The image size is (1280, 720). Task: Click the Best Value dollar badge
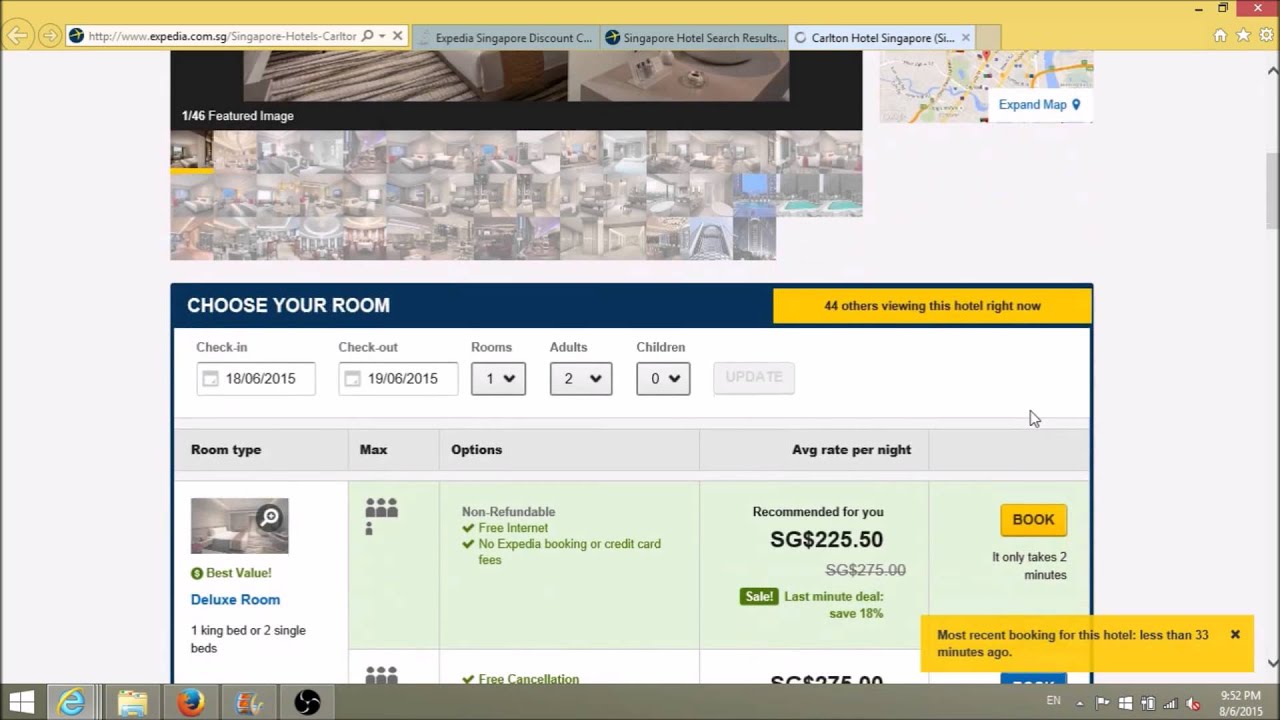197,573
